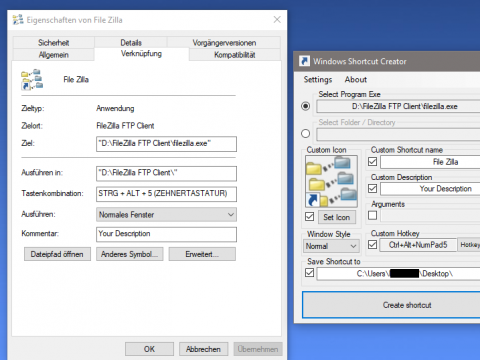This screenshot has width=480, height=360.
Task: Click the Abbrechen button
Action: [203, 349]
